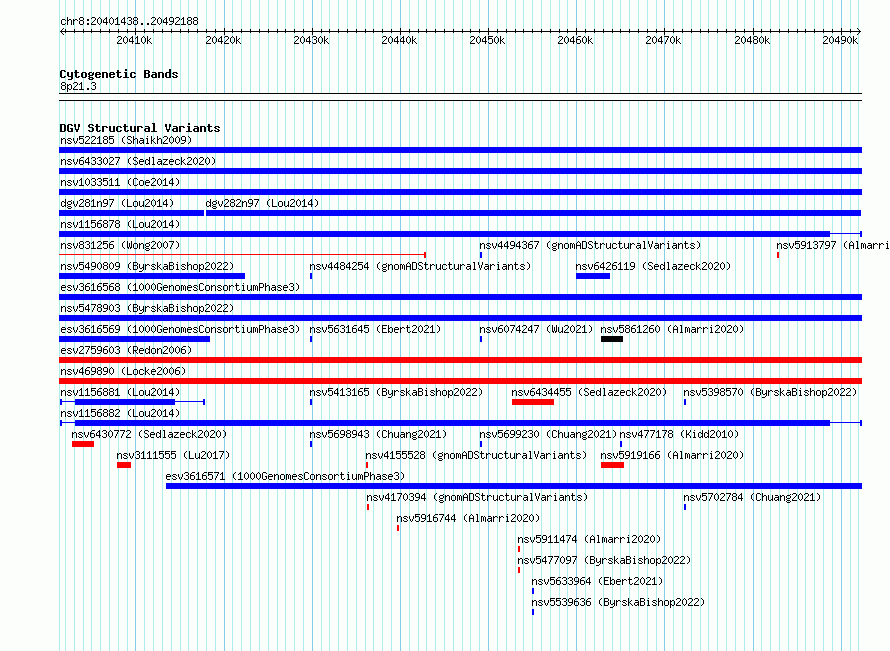Open the nsv4494367 gnomADStructuralVariants label
The height and width of the screenshot is (651, 890).
click(x=590, y=245)
